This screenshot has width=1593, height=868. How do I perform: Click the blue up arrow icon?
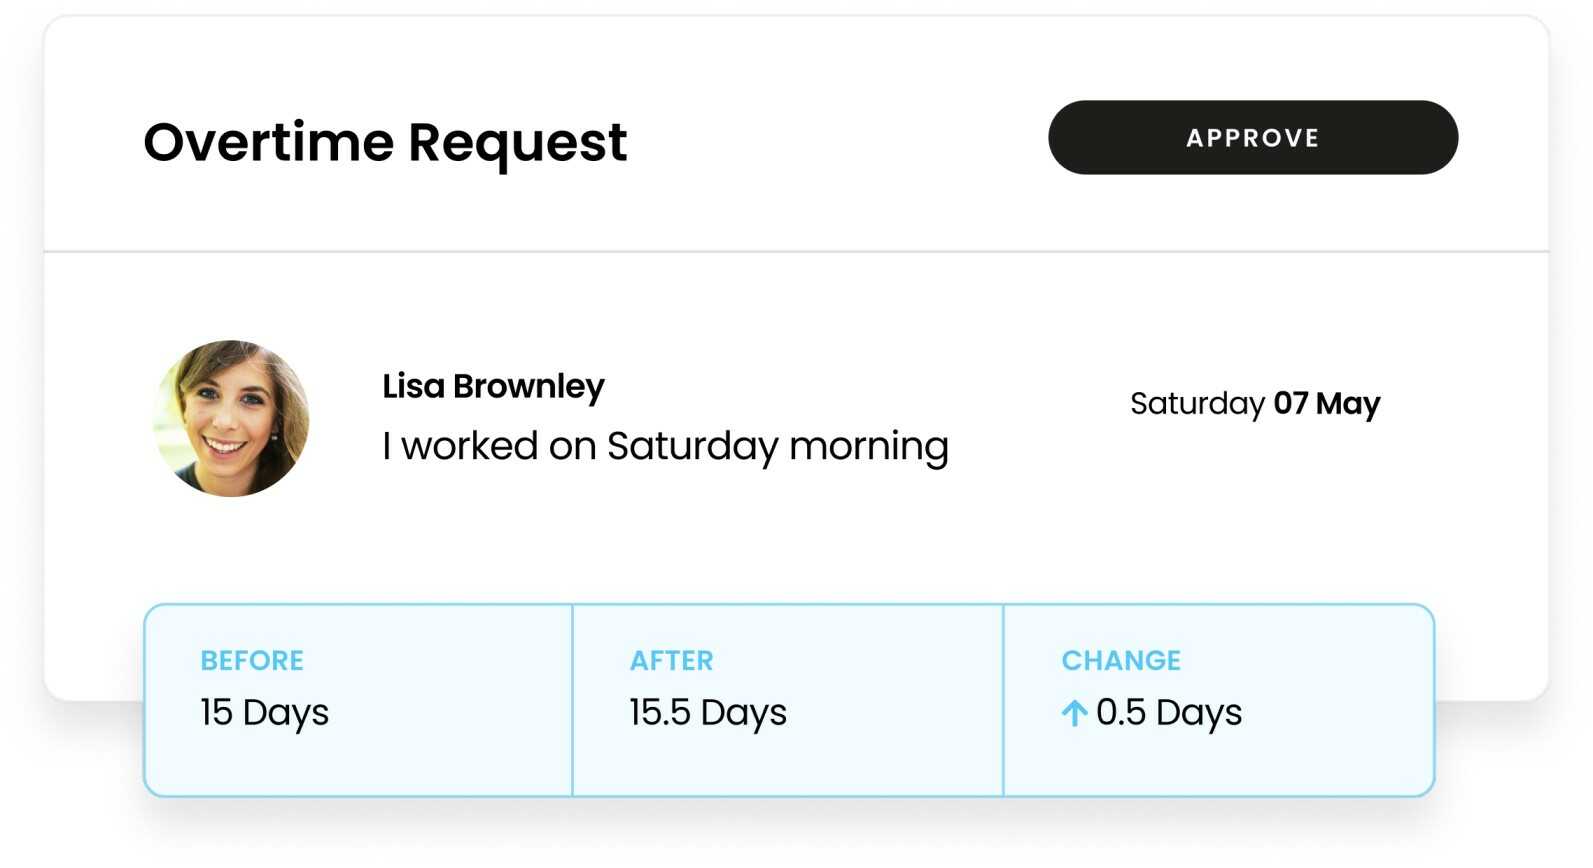[x=1074, y=713]
